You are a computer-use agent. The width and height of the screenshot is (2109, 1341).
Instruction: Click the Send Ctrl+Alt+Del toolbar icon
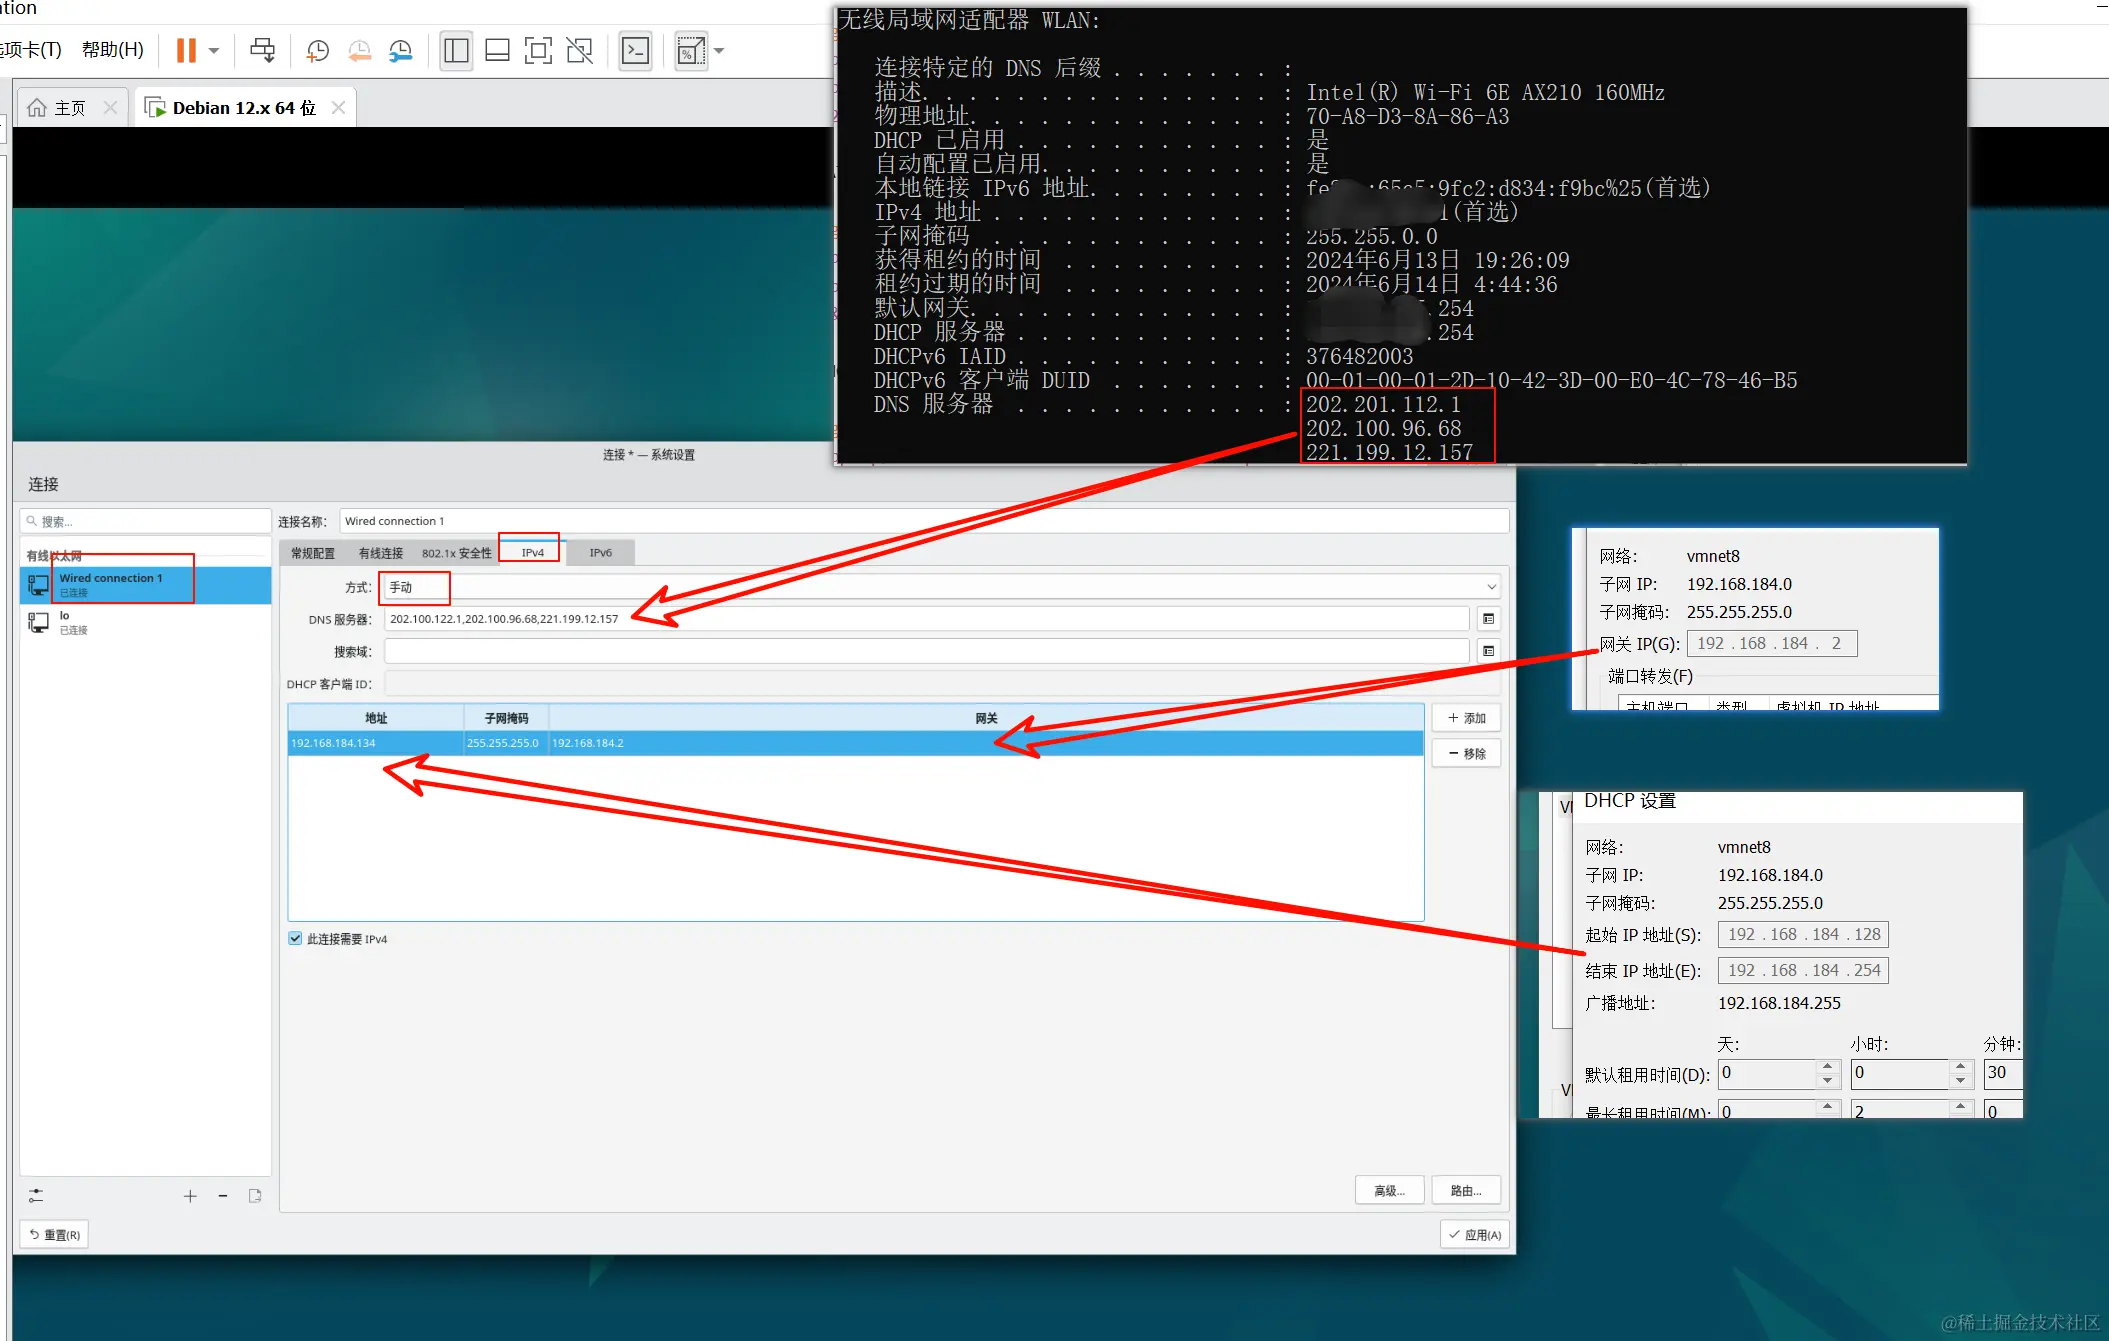[x=263, y=51]
